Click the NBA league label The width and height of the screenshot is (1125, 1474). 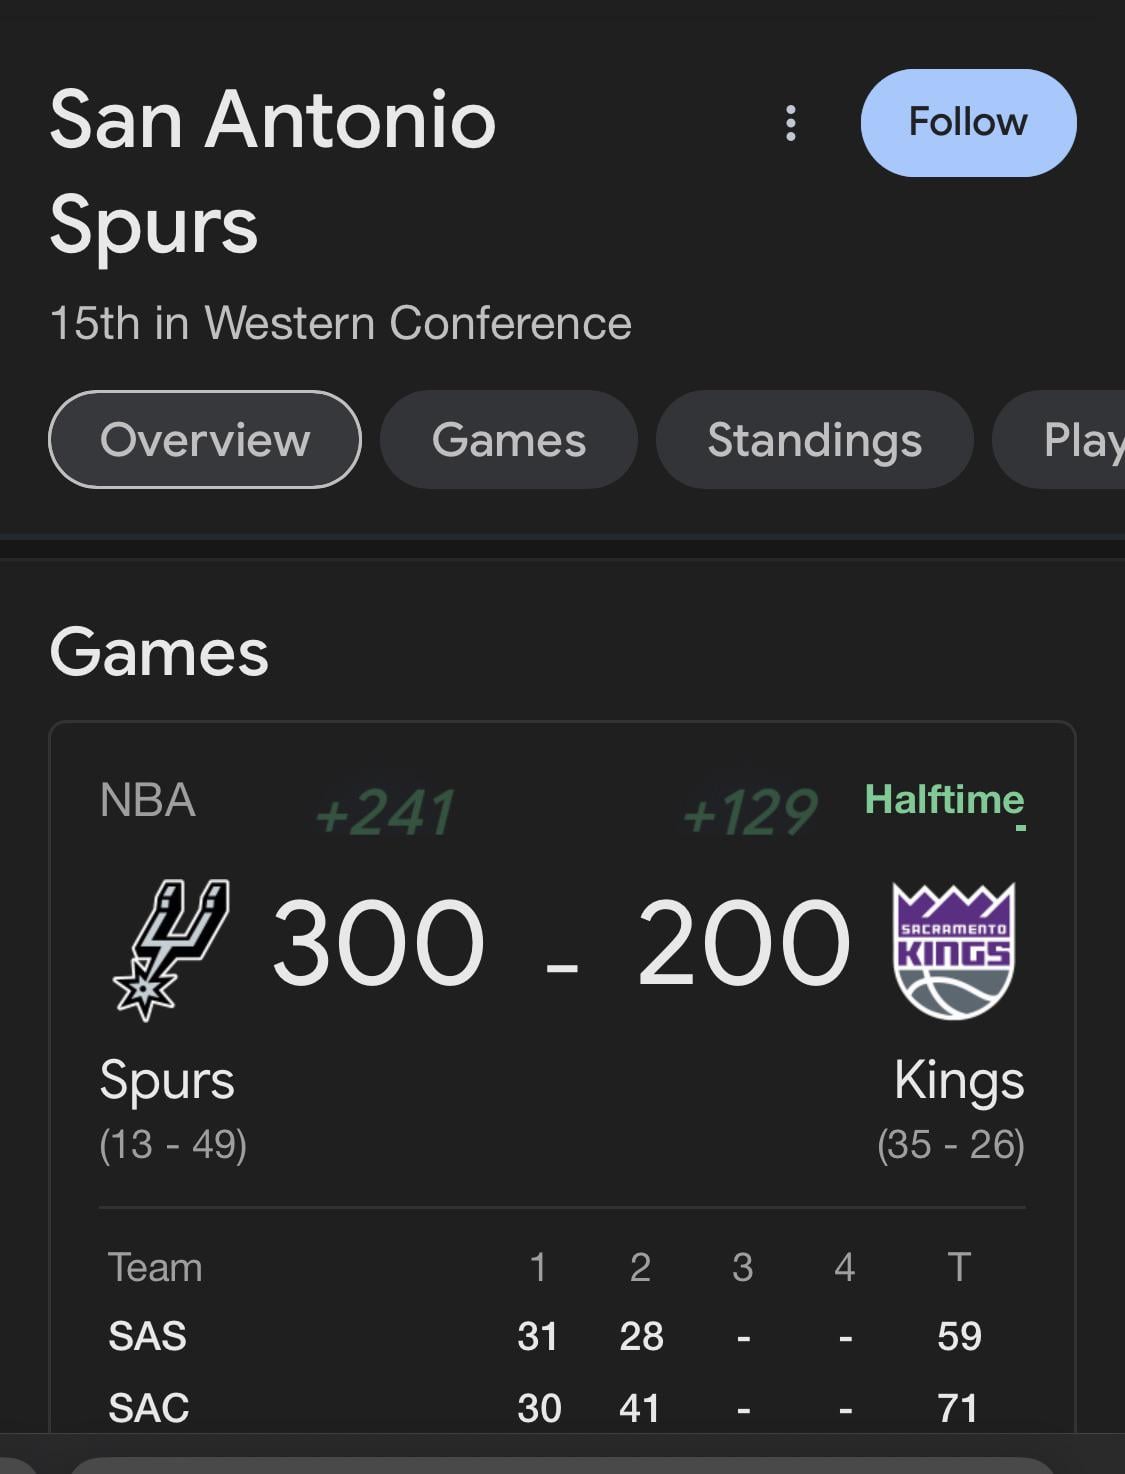[147, 801]
